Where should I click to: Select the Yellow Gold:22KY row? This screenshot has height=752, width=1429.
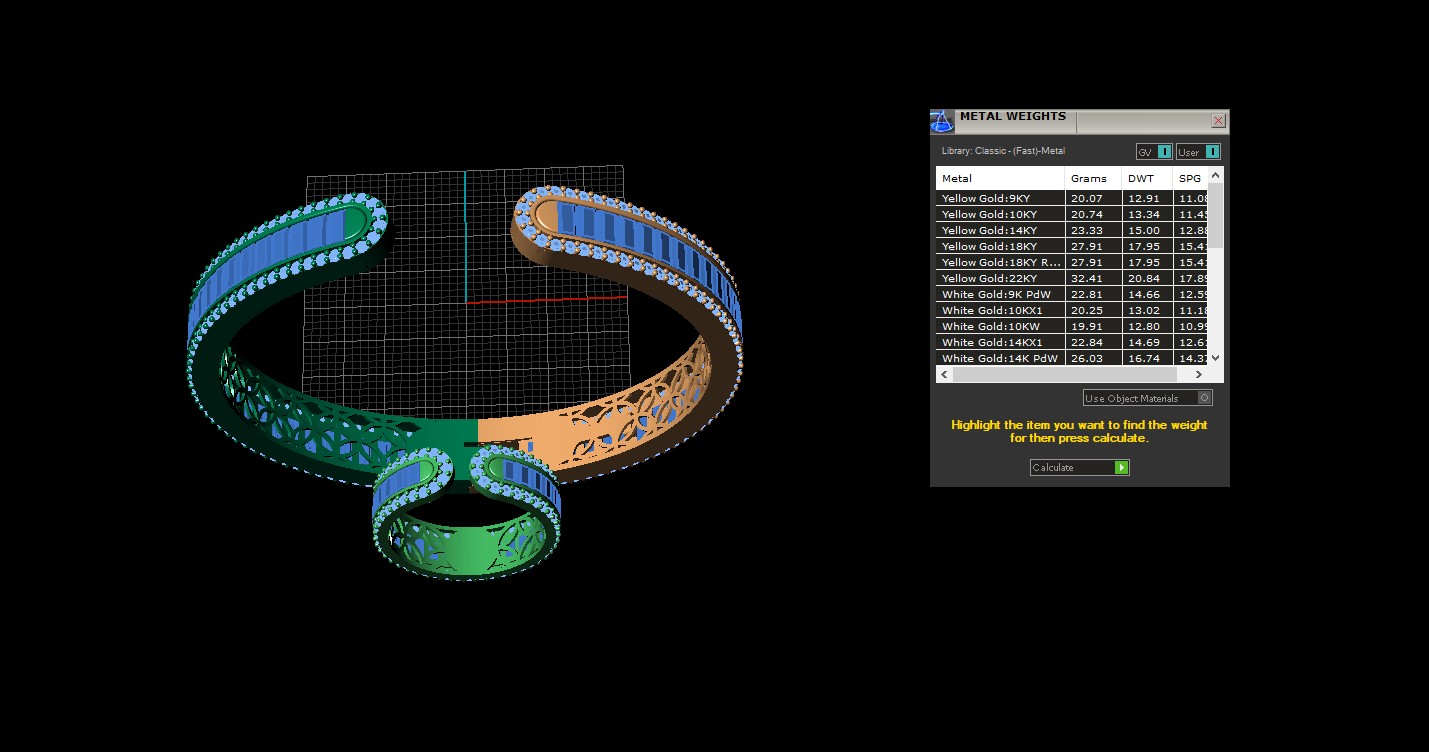click(1072, 278)
